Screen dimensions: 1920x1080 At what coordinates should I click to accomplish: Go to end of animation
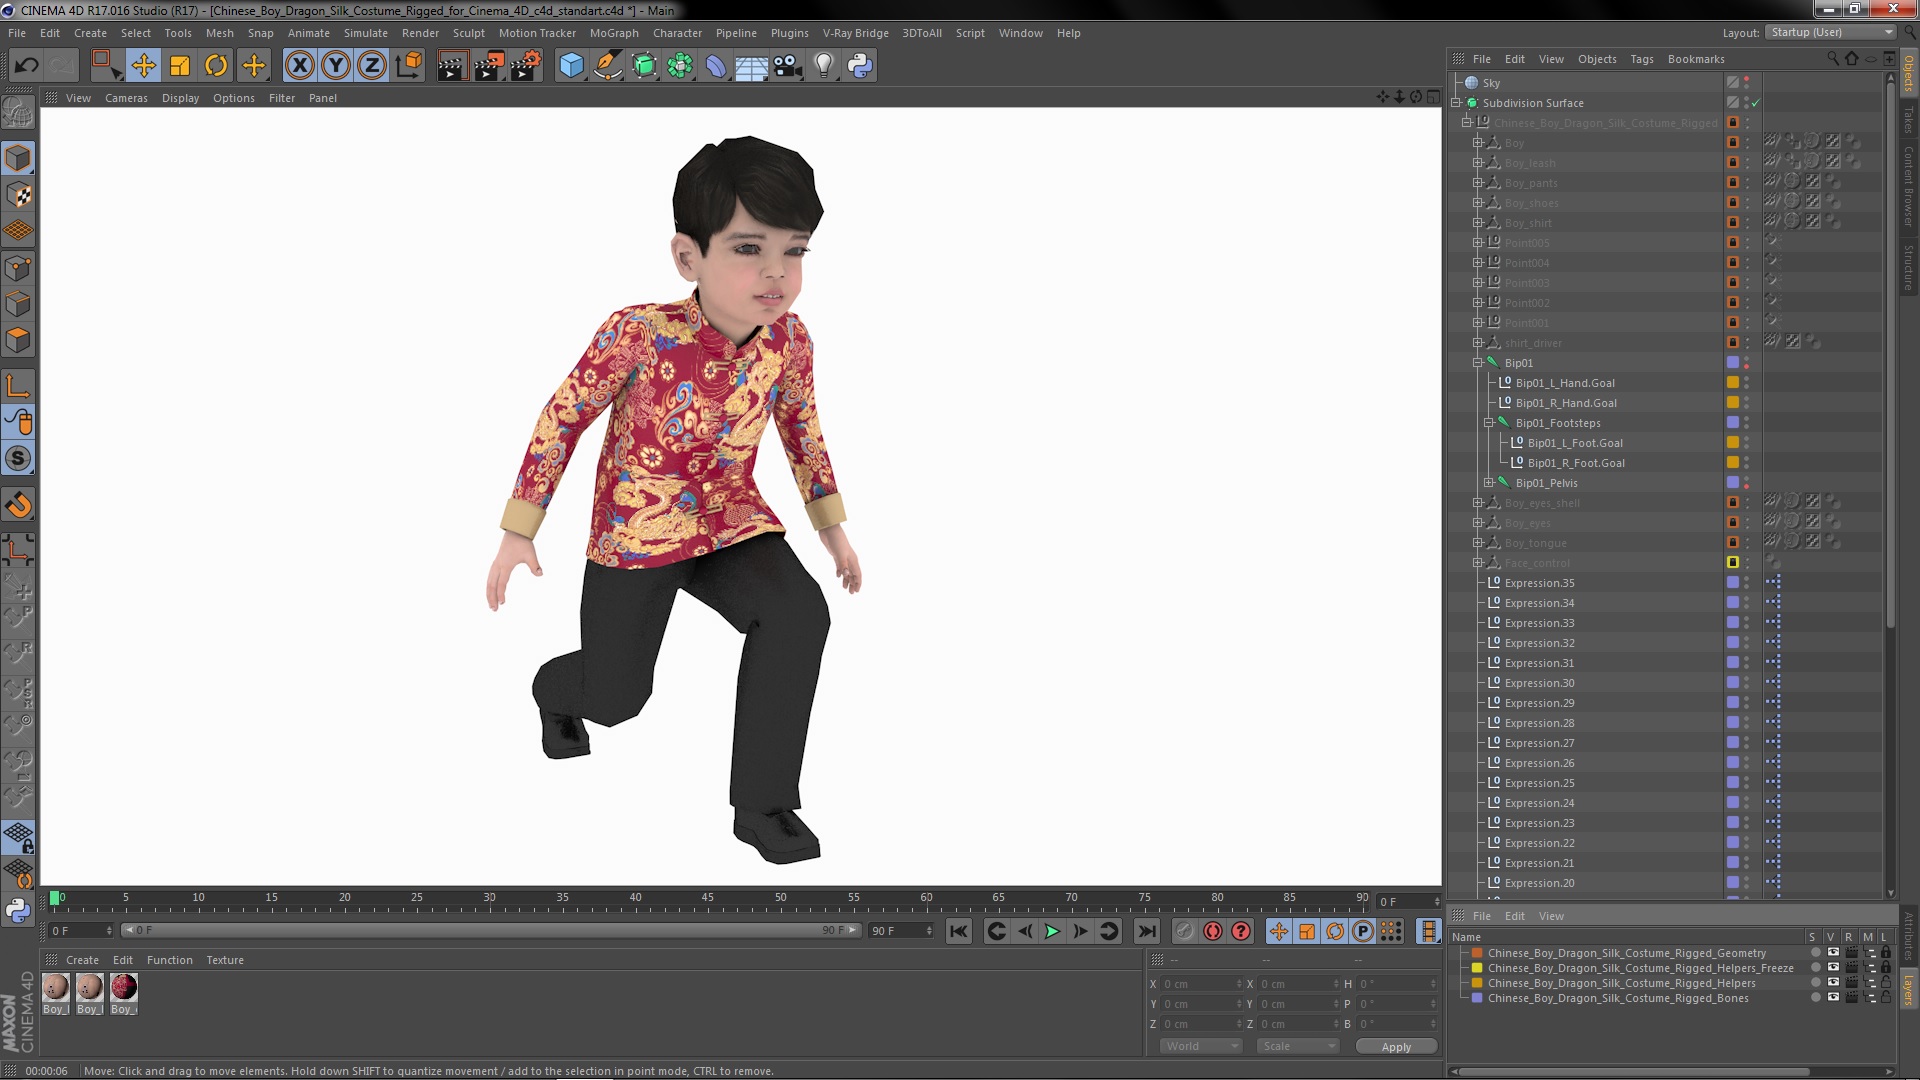pyautogui.click(x=1147, y=931)
